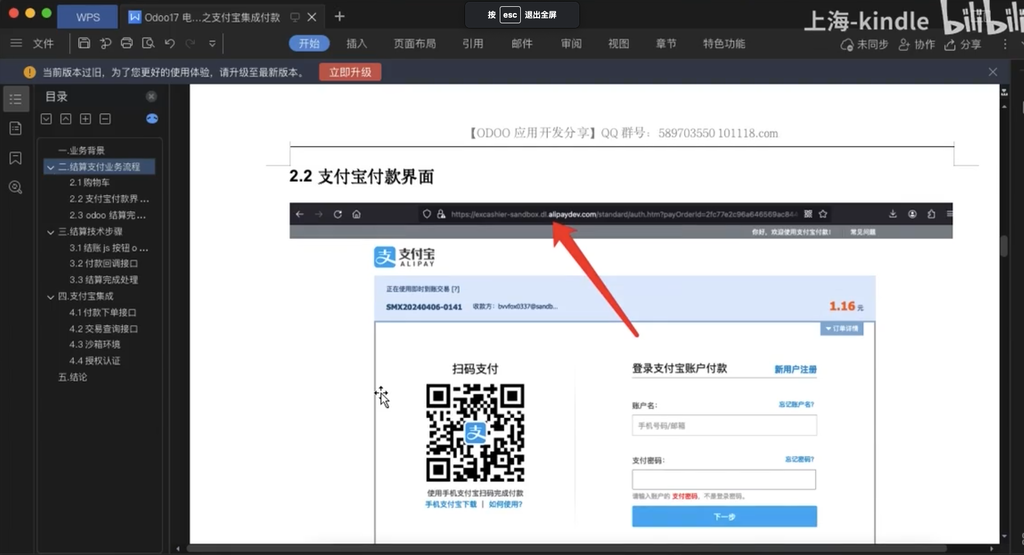Expand the quick access toolbar customize arrow
This screenshot has height=555, width=1024.
[212, 44]
